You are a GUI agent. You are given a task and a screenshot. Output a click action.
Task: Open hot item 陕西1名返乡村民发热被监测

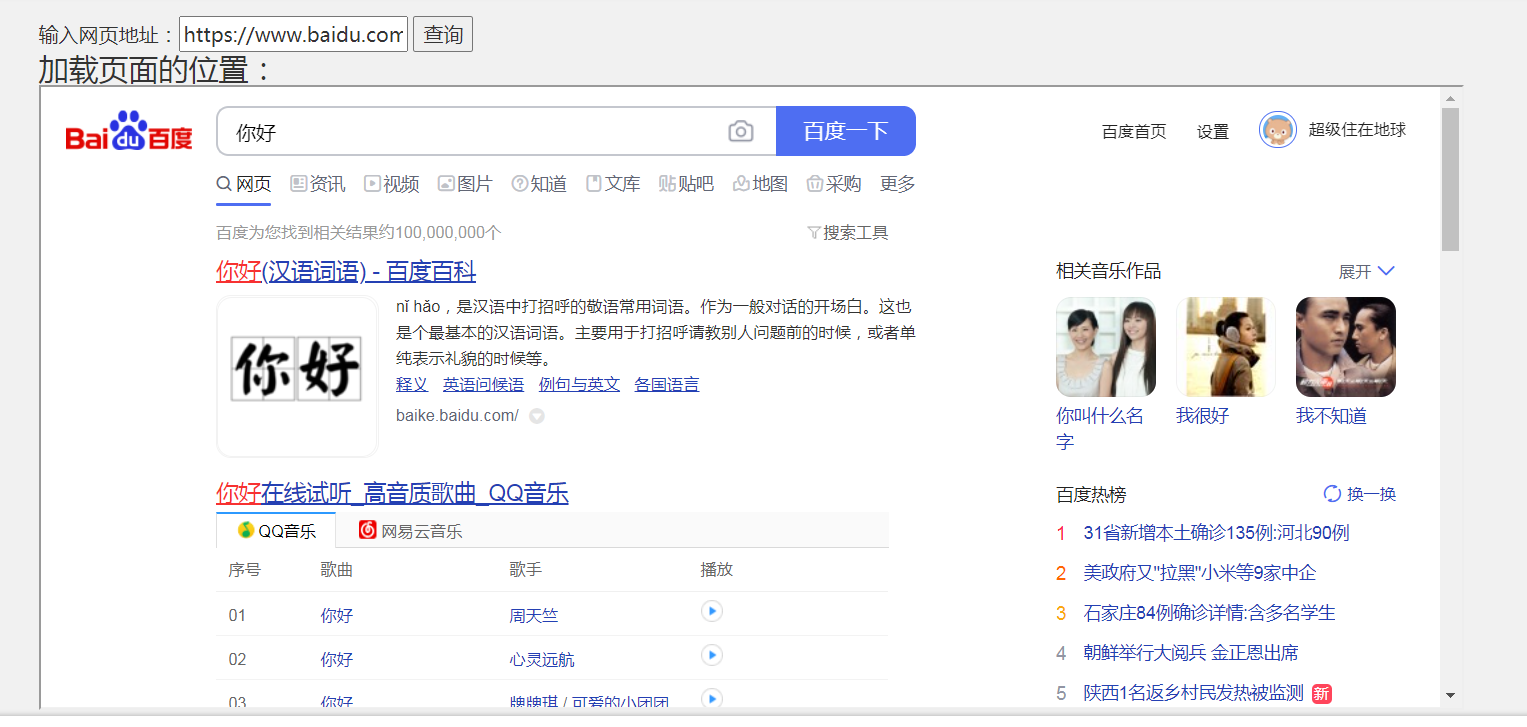click(1194, 693)
